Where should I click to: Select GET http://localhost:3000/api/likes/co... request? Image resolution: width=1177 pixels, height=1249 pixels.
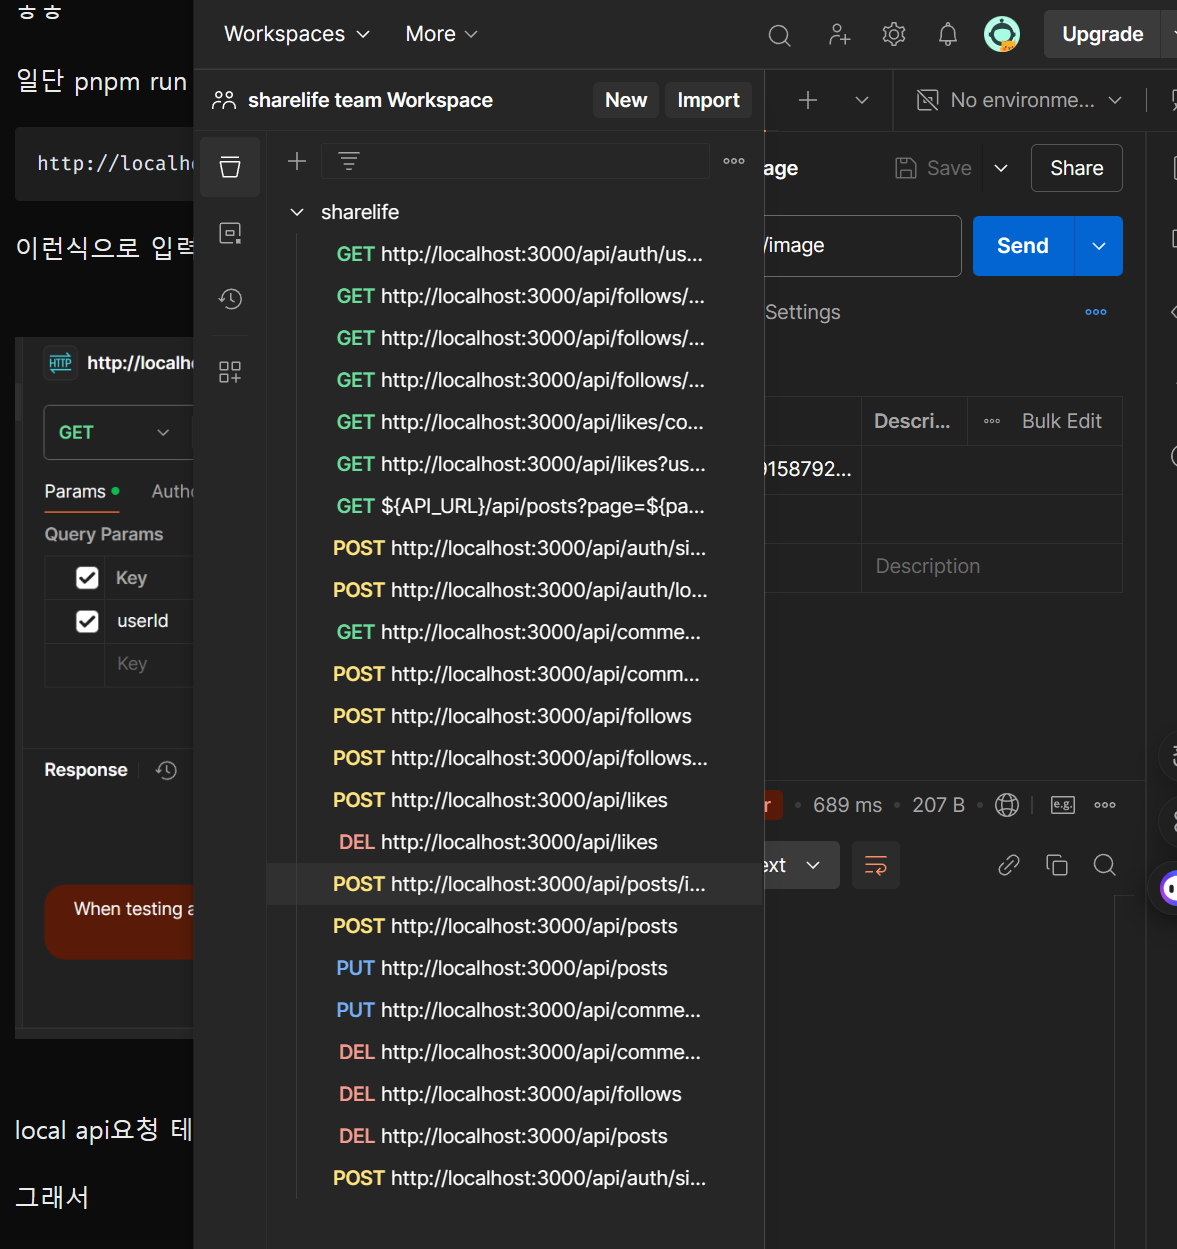[x=515, y=422]
